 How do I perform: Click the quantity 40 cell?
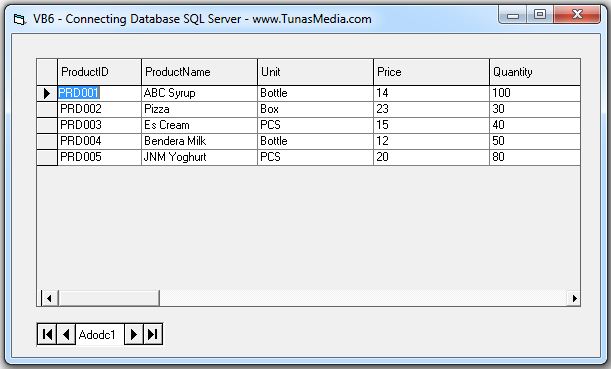535,125
